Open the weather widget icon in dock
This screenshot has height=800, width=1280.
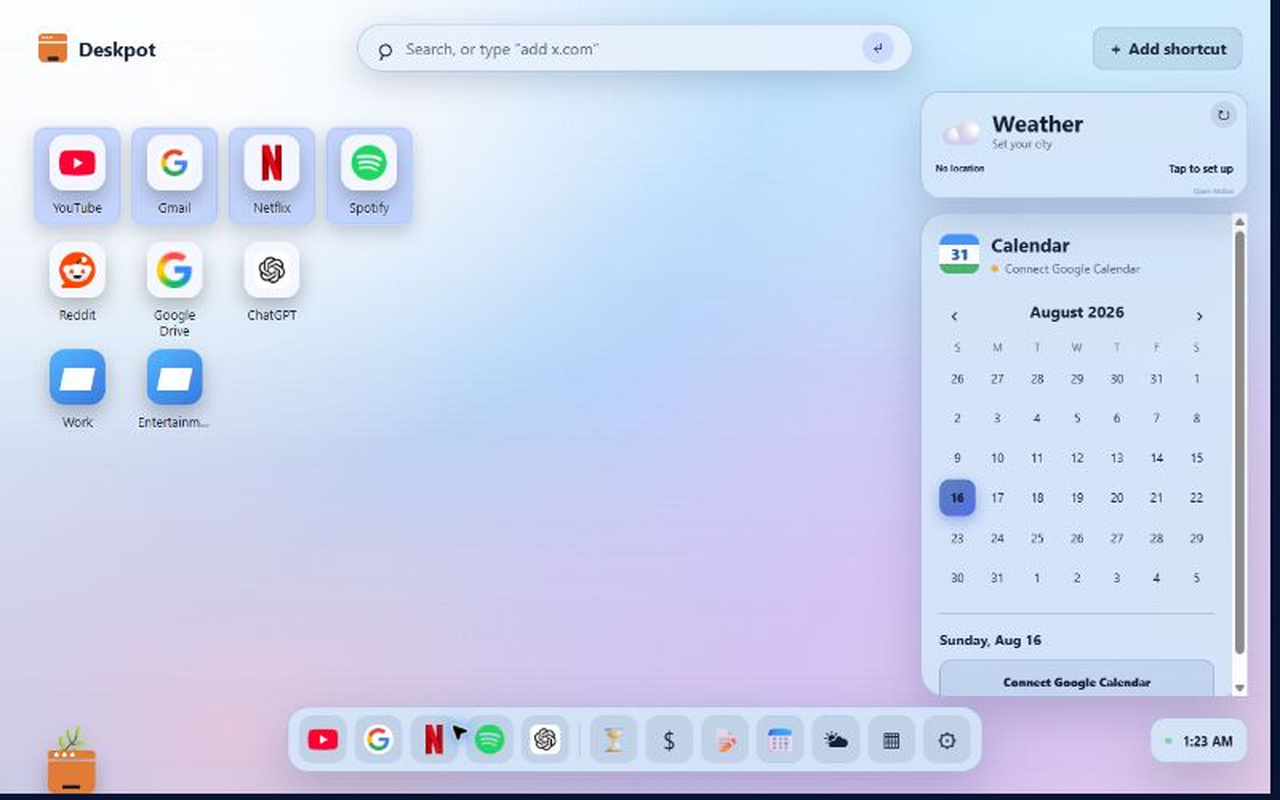click(x=836, y=740)
